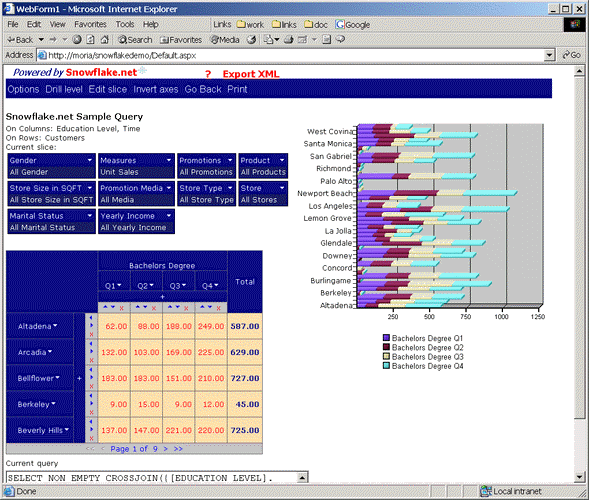
Task: Click the Invert axes link
Action: pos(156,89)
